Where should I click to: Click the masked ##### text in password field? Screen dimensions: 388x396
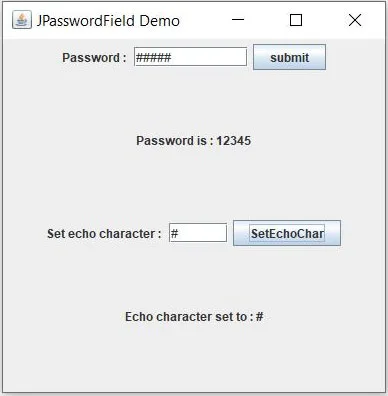coord(153,57)
